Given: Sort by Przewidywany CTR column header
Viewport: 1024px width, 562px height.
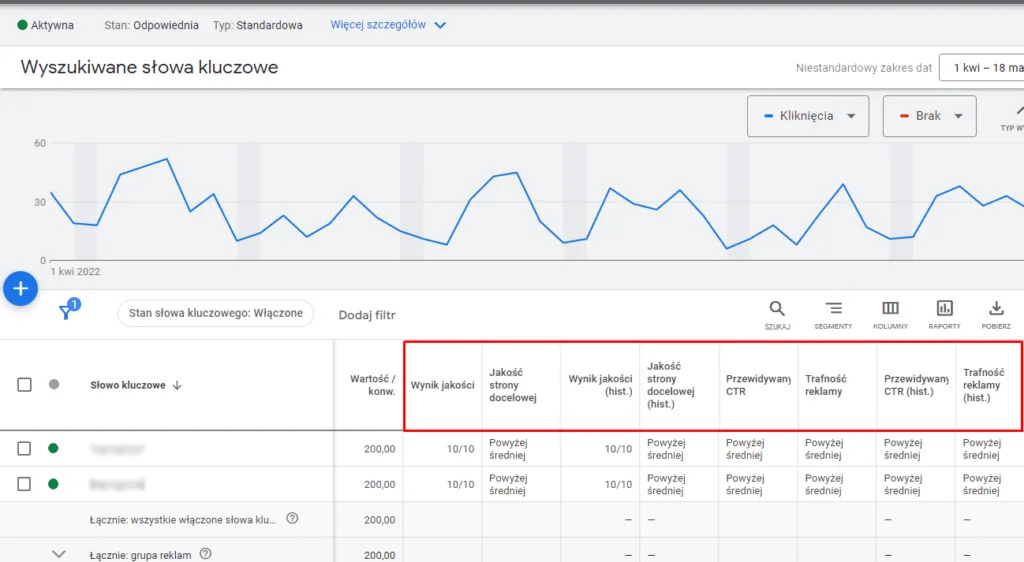Looking at the screenshot, I should point(758,385).
